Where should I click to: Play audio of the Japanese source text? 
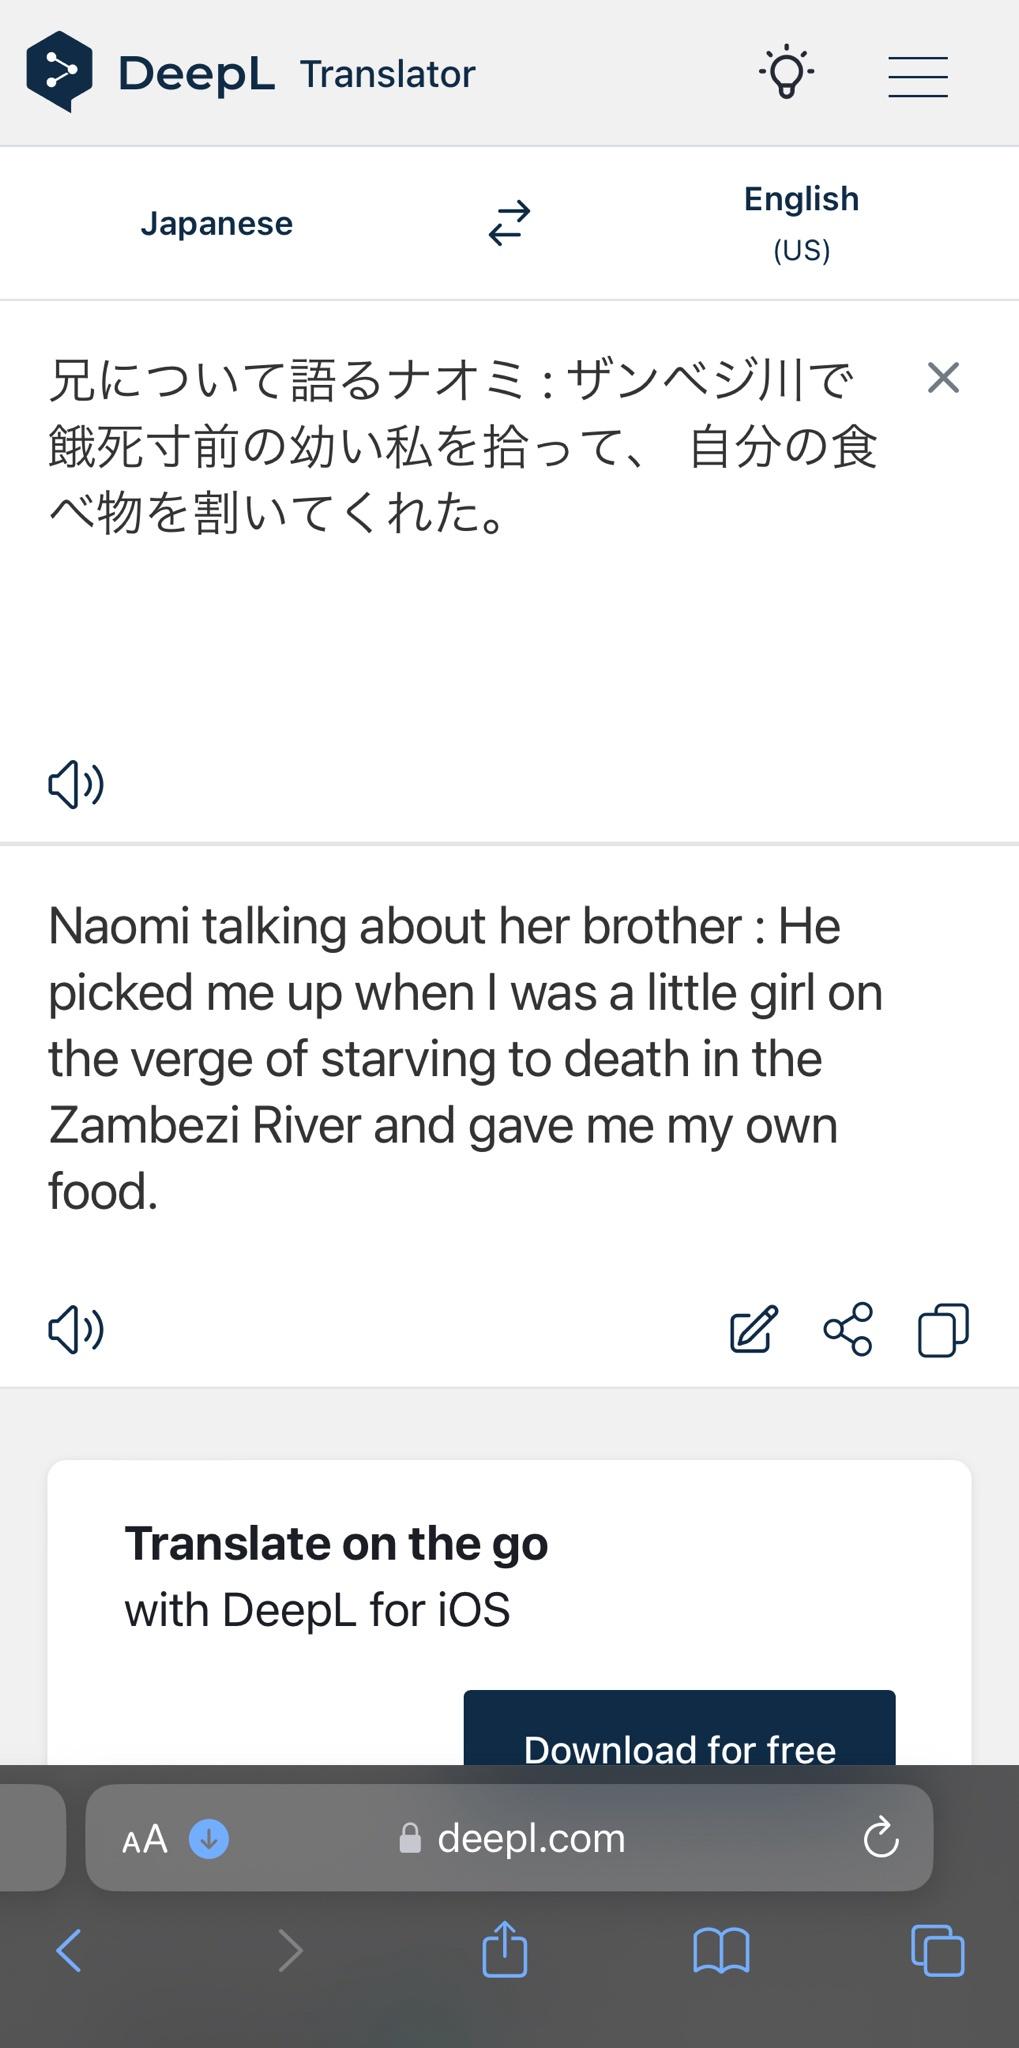click(x=76, y=784)
